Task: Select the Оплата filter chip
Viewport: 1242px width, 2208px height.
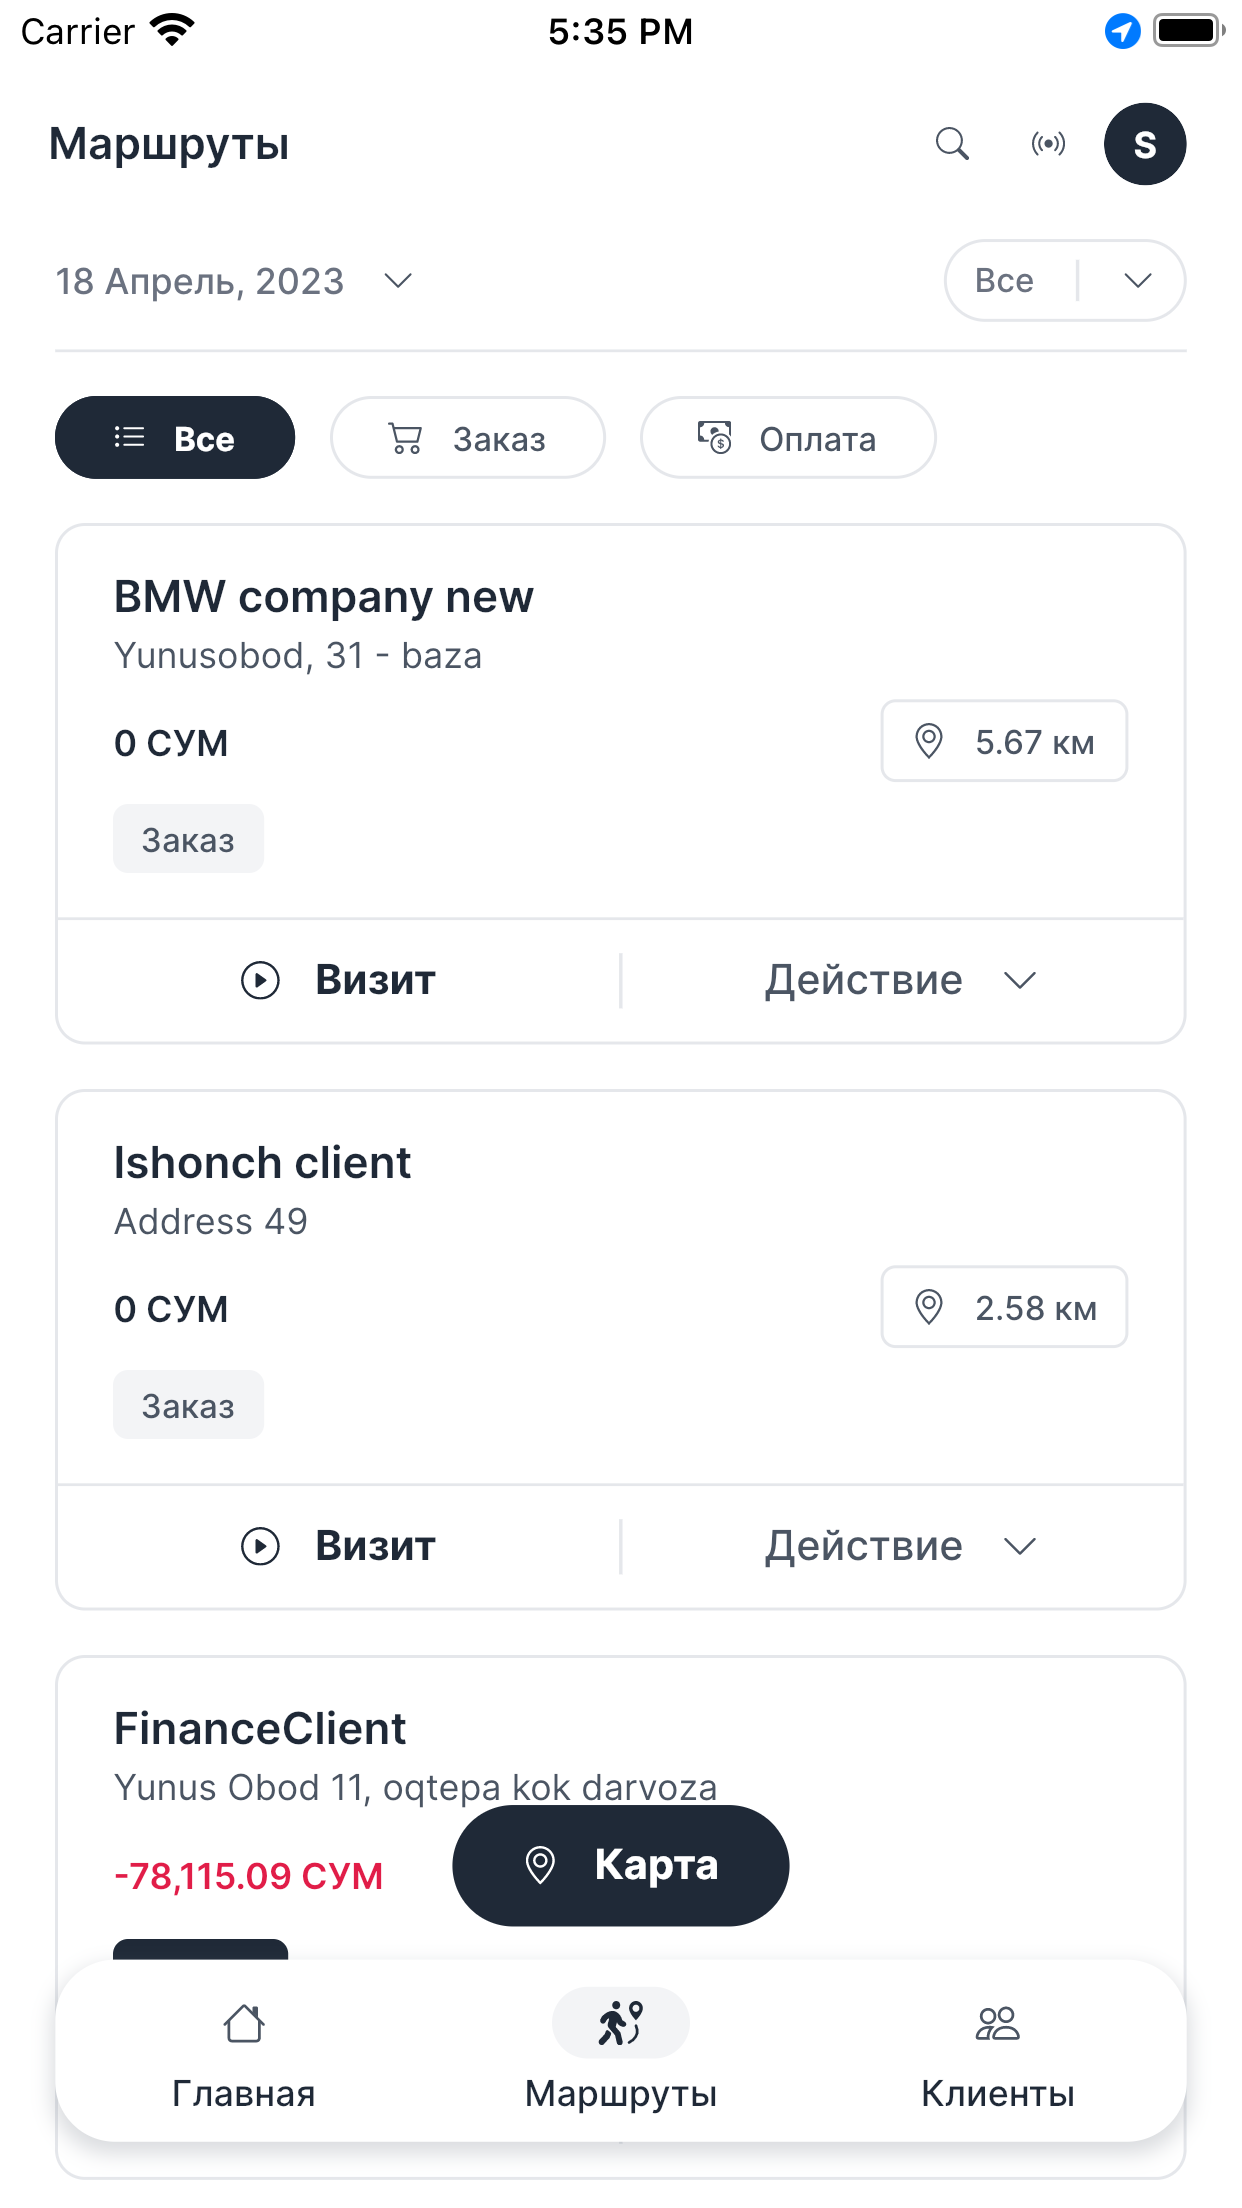Action: pos(788,438)
